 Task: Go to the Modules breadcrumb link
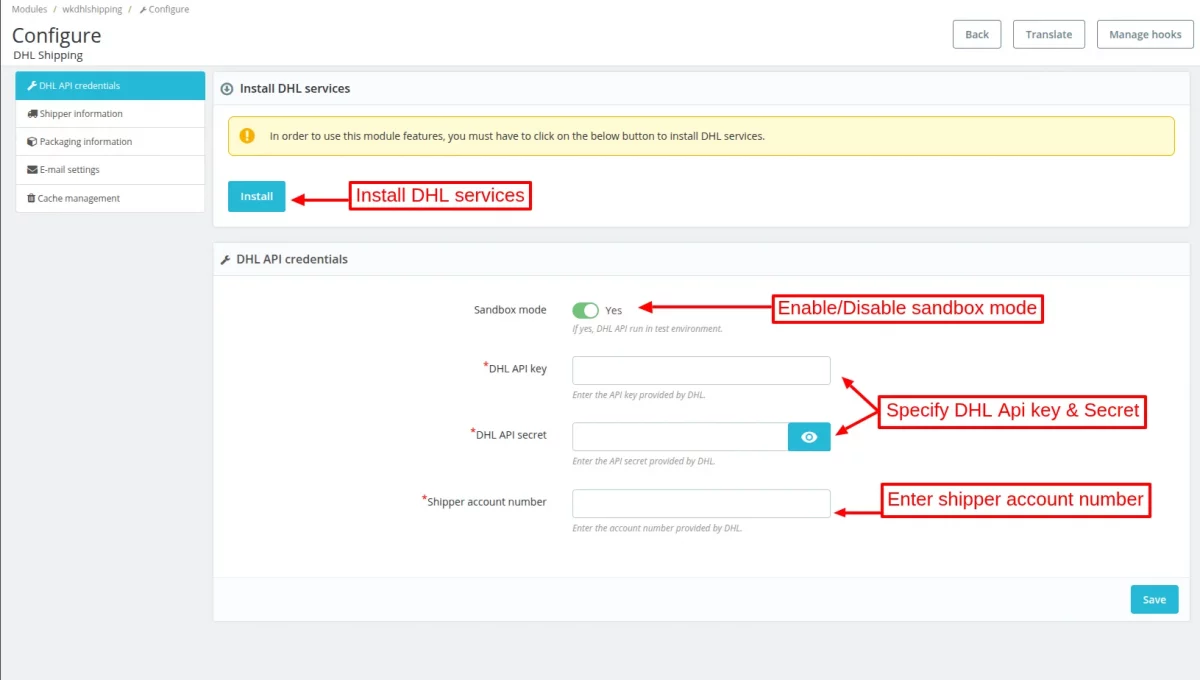click(29, 9)
